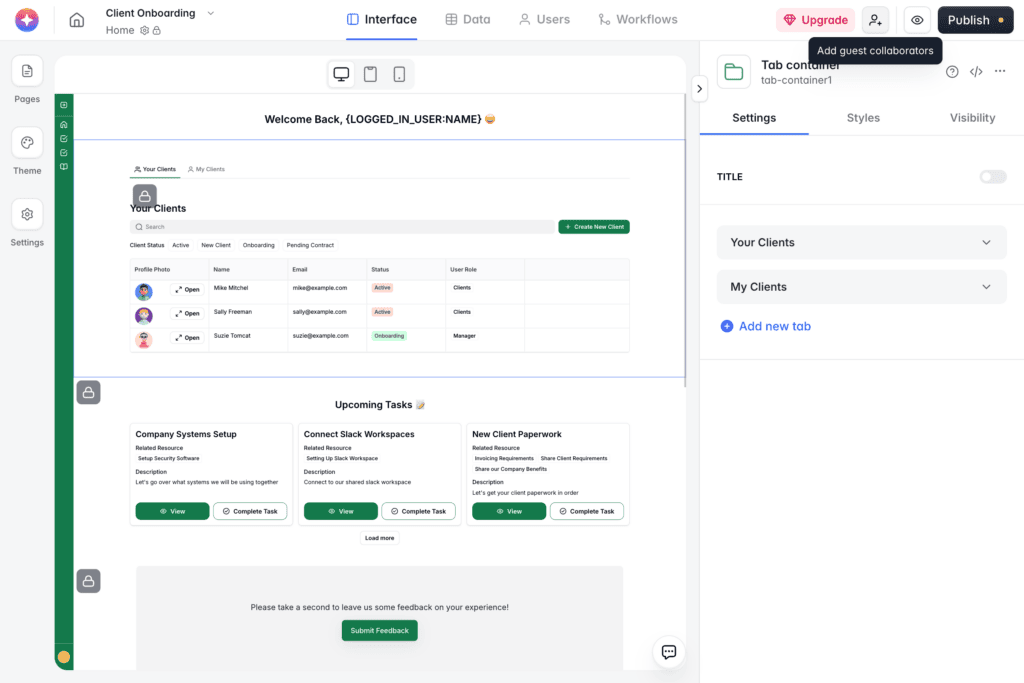Open the app Settings in left sidebar

27,214
